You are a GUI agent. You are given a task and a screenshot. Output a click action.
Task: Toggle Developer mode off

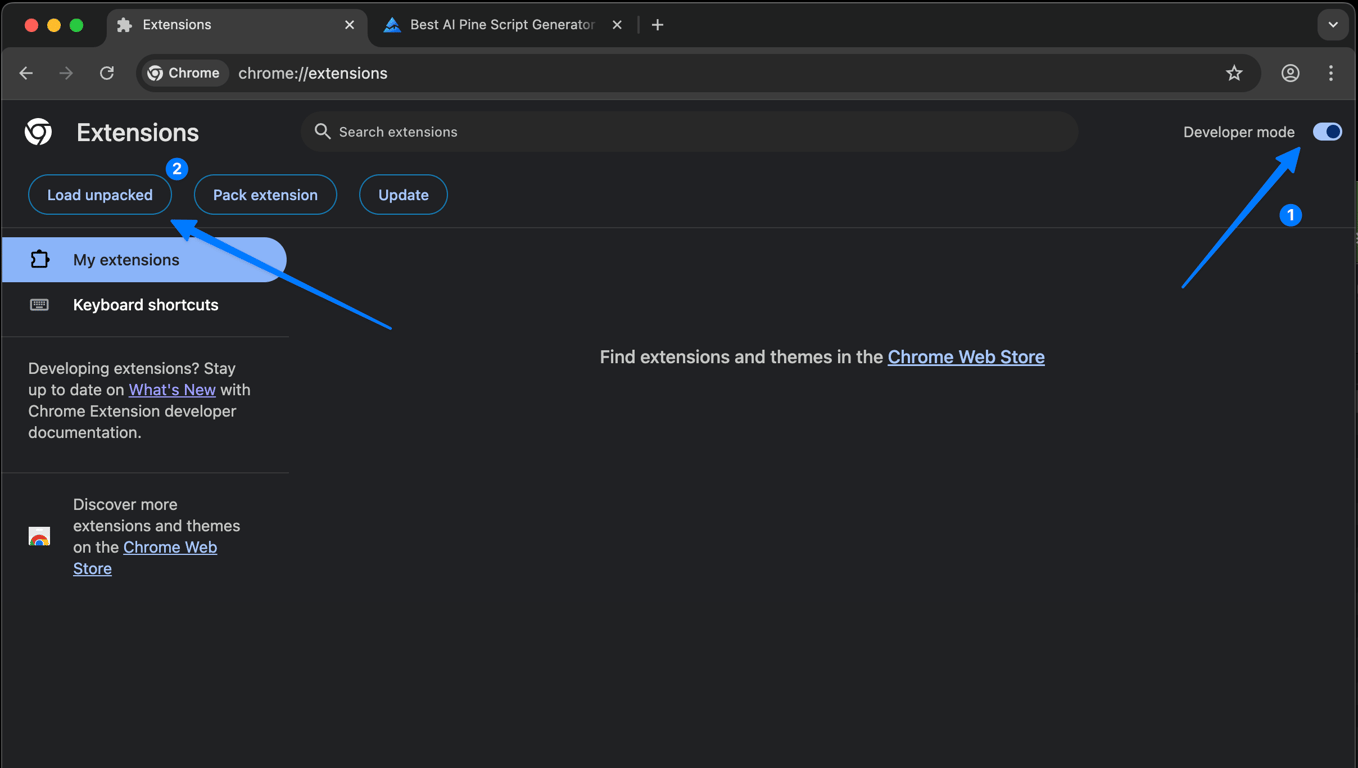pyautogui.click(x=1327, y=132)
